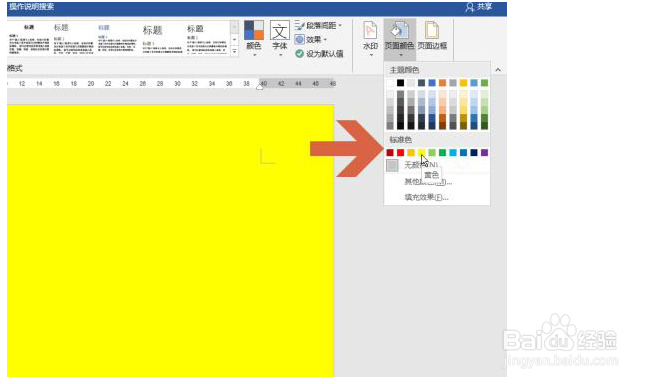This screenshot has width=656, height=384.
Task: Collapse the ribbon with the chevron
Action: (x=498, y=70)
